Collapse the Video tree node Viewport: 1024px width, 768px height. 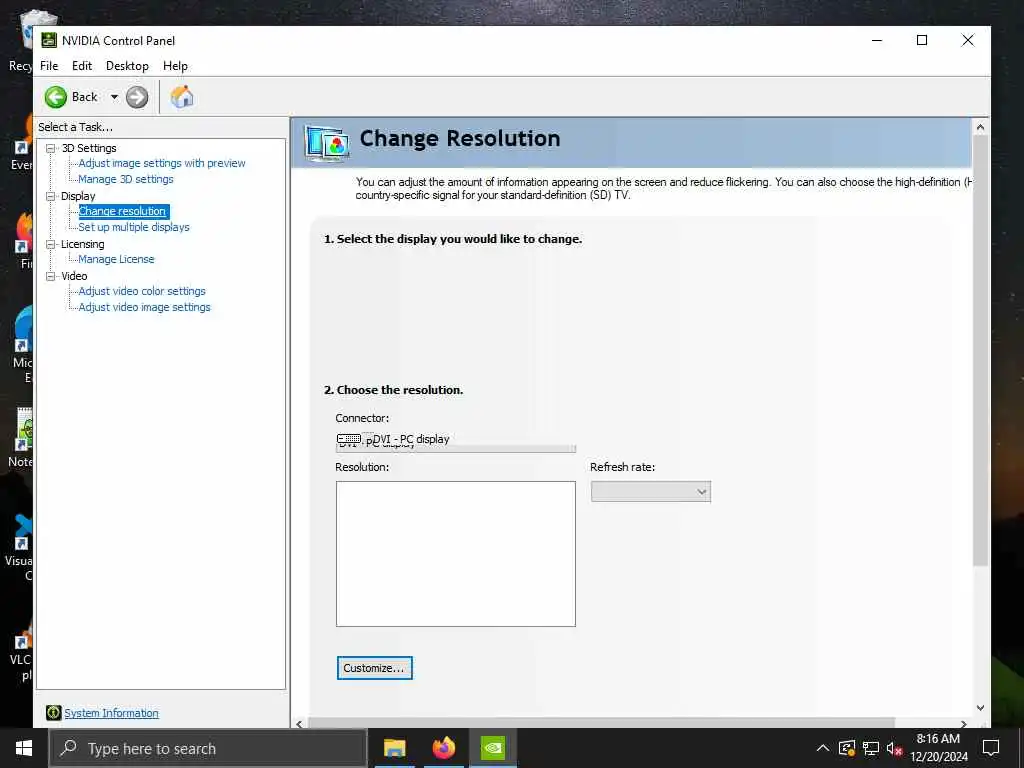(x=50, y=276)
